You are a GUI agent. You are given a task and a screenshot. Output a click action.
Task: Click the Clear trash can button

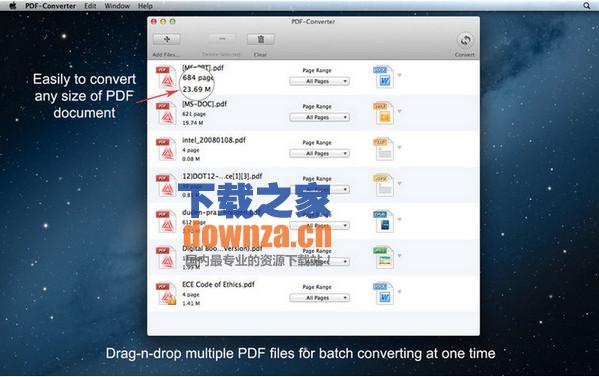(x=261, y=39)
